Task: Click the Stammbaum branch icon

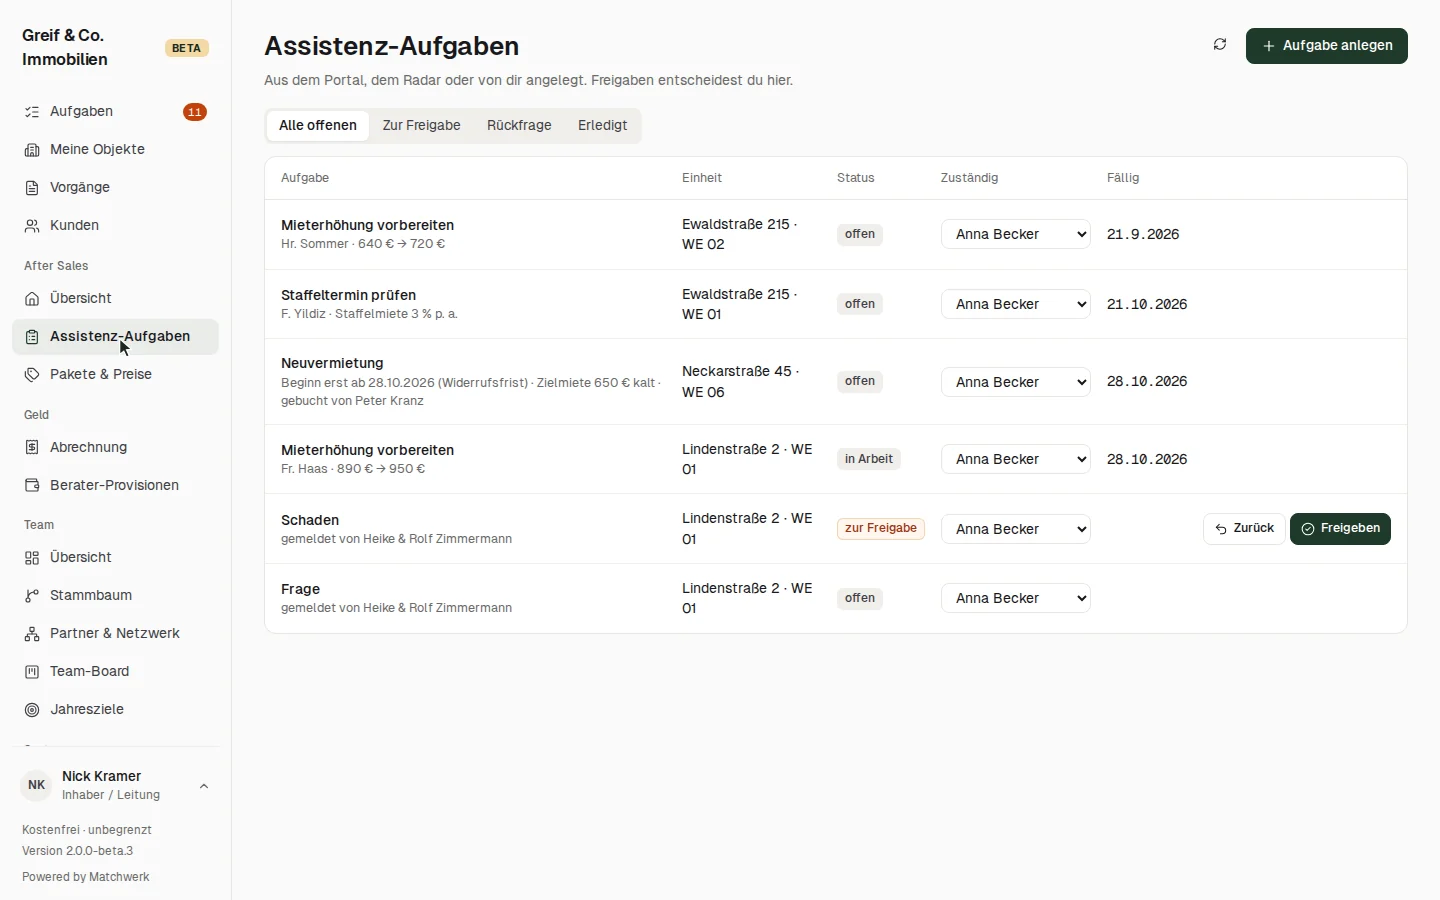Action: pos(32,596)
